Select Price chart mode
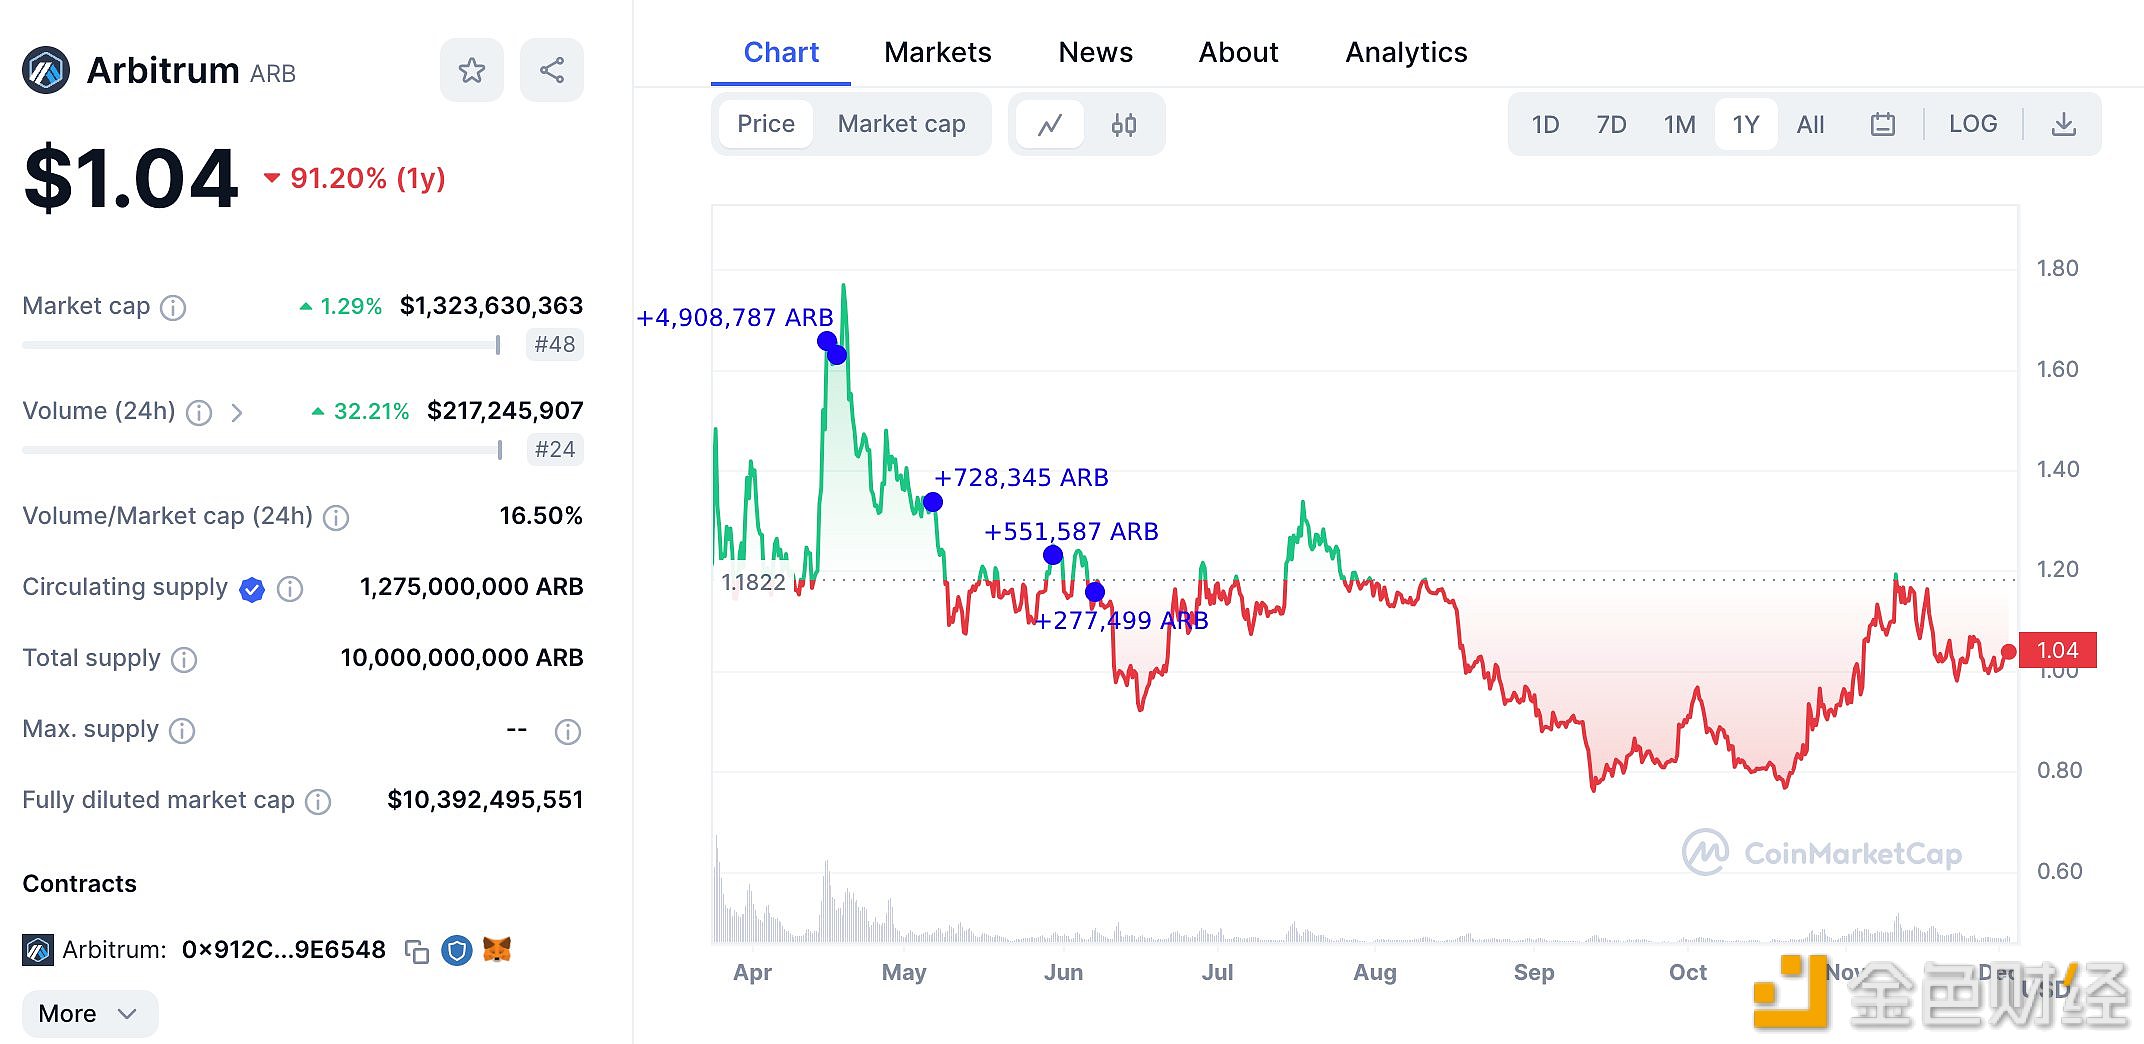 click(766, 124)
